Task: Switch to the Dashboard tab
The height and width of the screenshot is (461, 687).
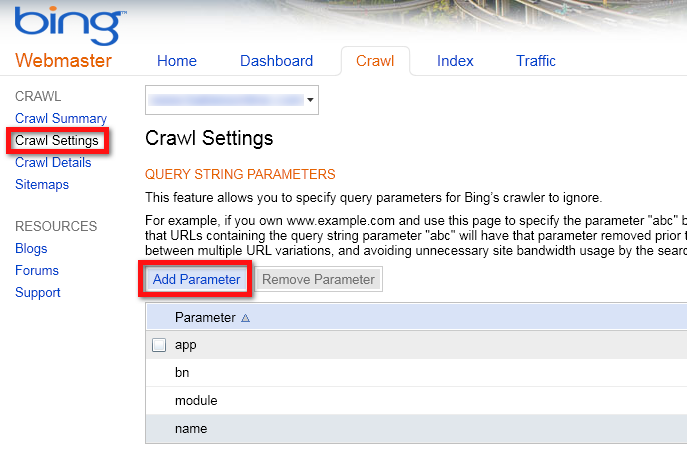Action: (x=276, y=61)
